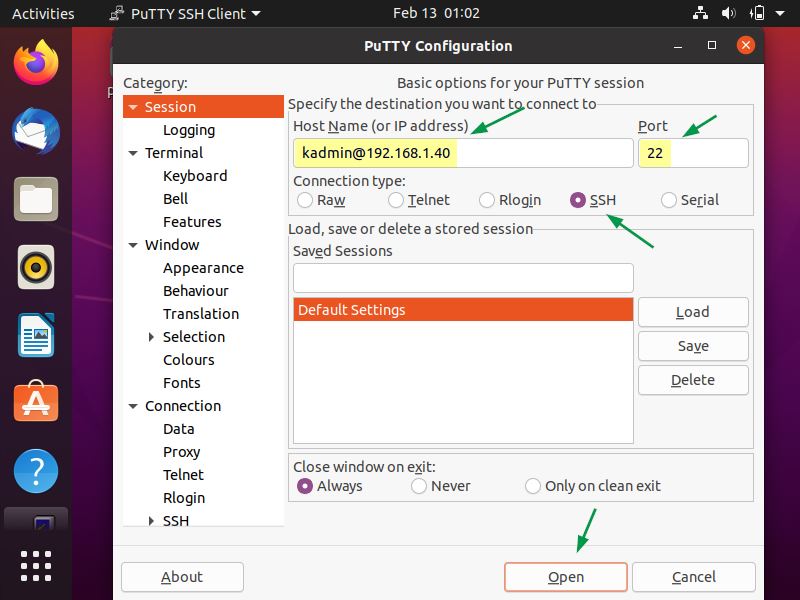Open Rlogin settings under Connection
800x600 pixels.
pyautogui.click(x=184, y=498)
